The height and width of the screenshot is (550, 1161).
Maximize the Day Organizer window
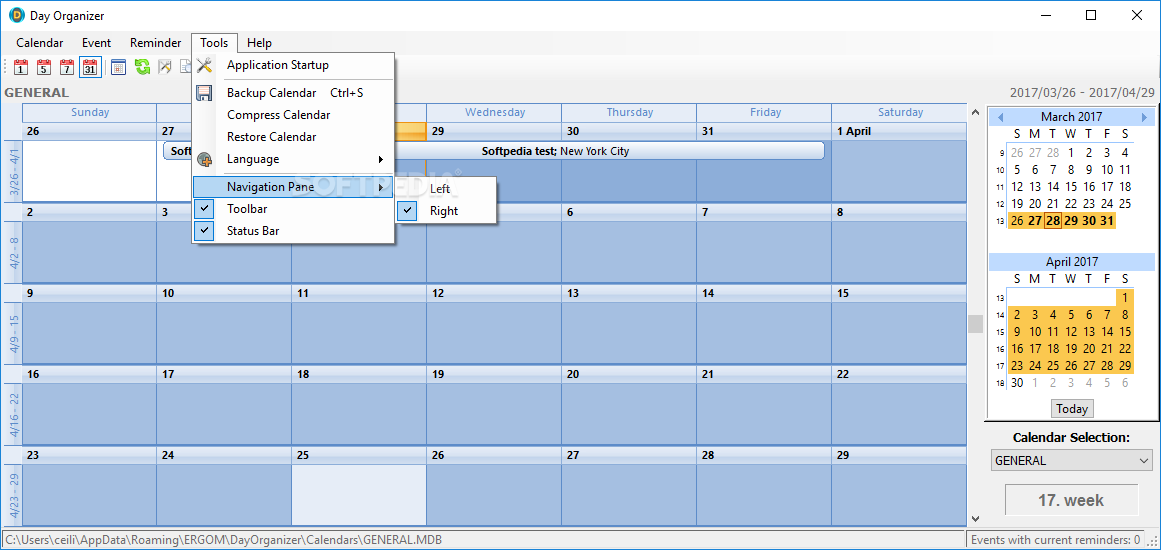point(1091,15)
